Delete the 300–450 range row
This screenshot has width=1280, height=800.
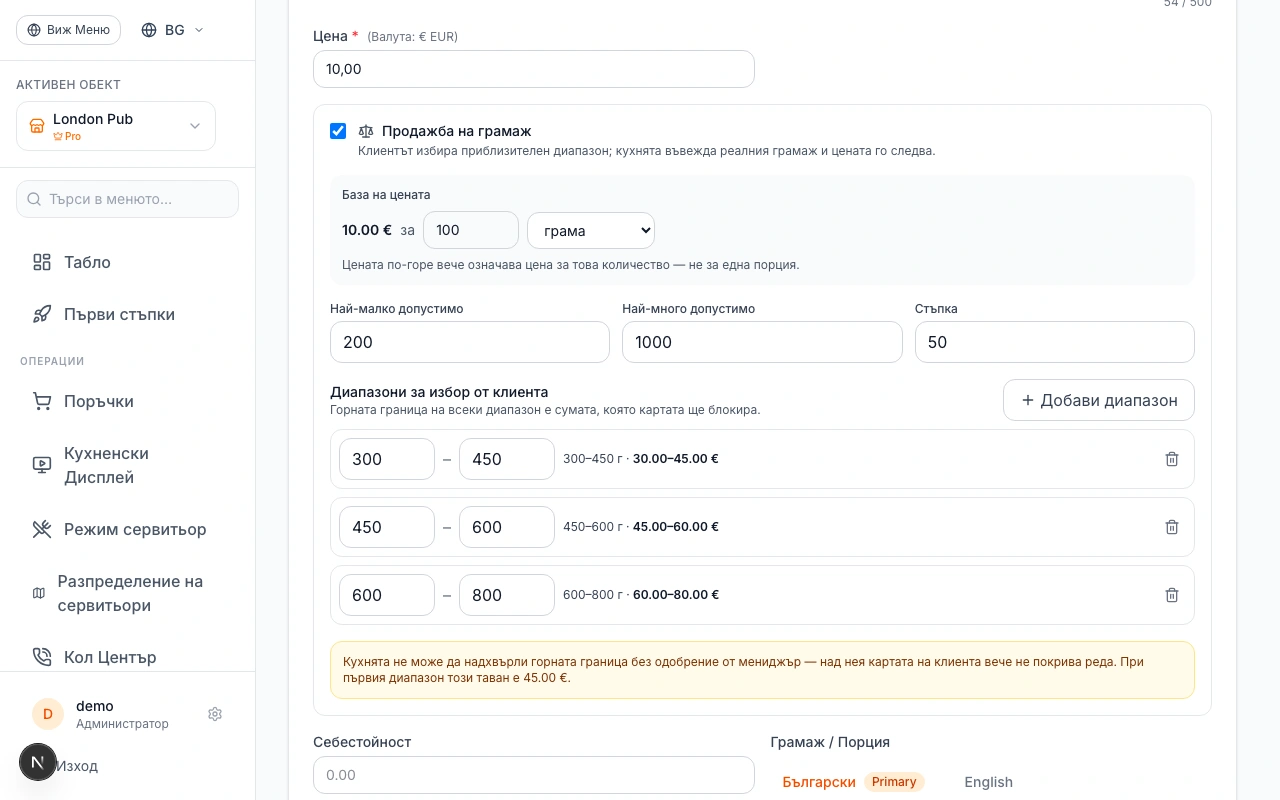(1172, 459)
